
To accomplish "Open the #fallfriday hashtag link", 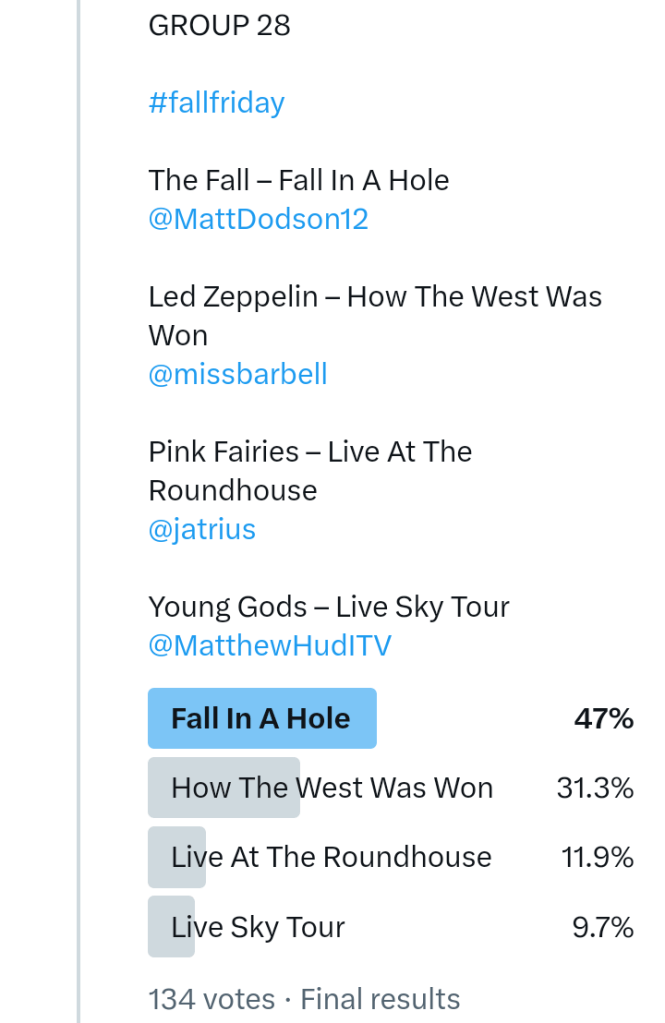I will 216,103.
